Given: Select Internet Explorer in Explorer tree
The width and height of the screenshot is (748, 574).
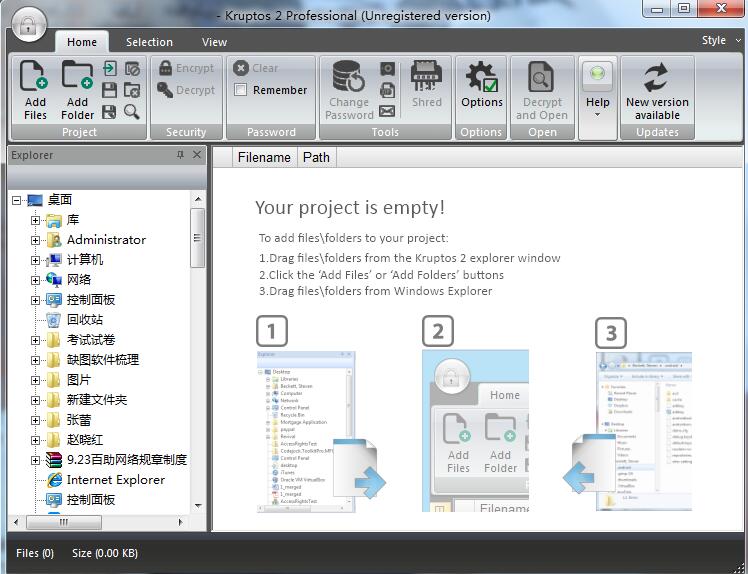Looking at the screenshot, I should pyautogui.click(x=115, y=480).
